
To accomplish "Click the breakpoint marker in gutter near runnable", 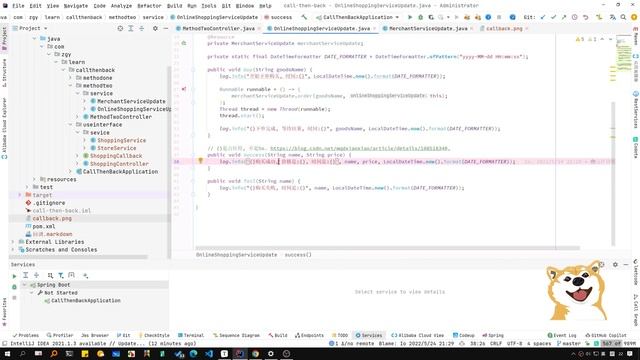I will (x=184, y=89).
